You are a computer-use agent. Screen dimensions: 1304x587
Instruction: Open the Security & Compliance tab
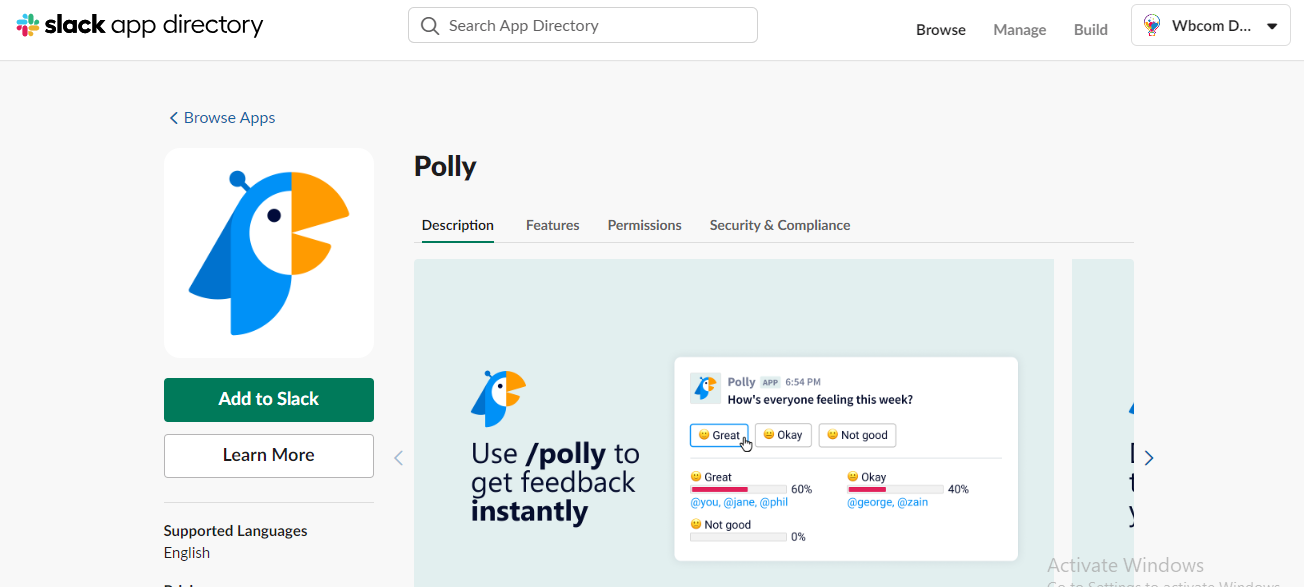(x=780, y=225)
